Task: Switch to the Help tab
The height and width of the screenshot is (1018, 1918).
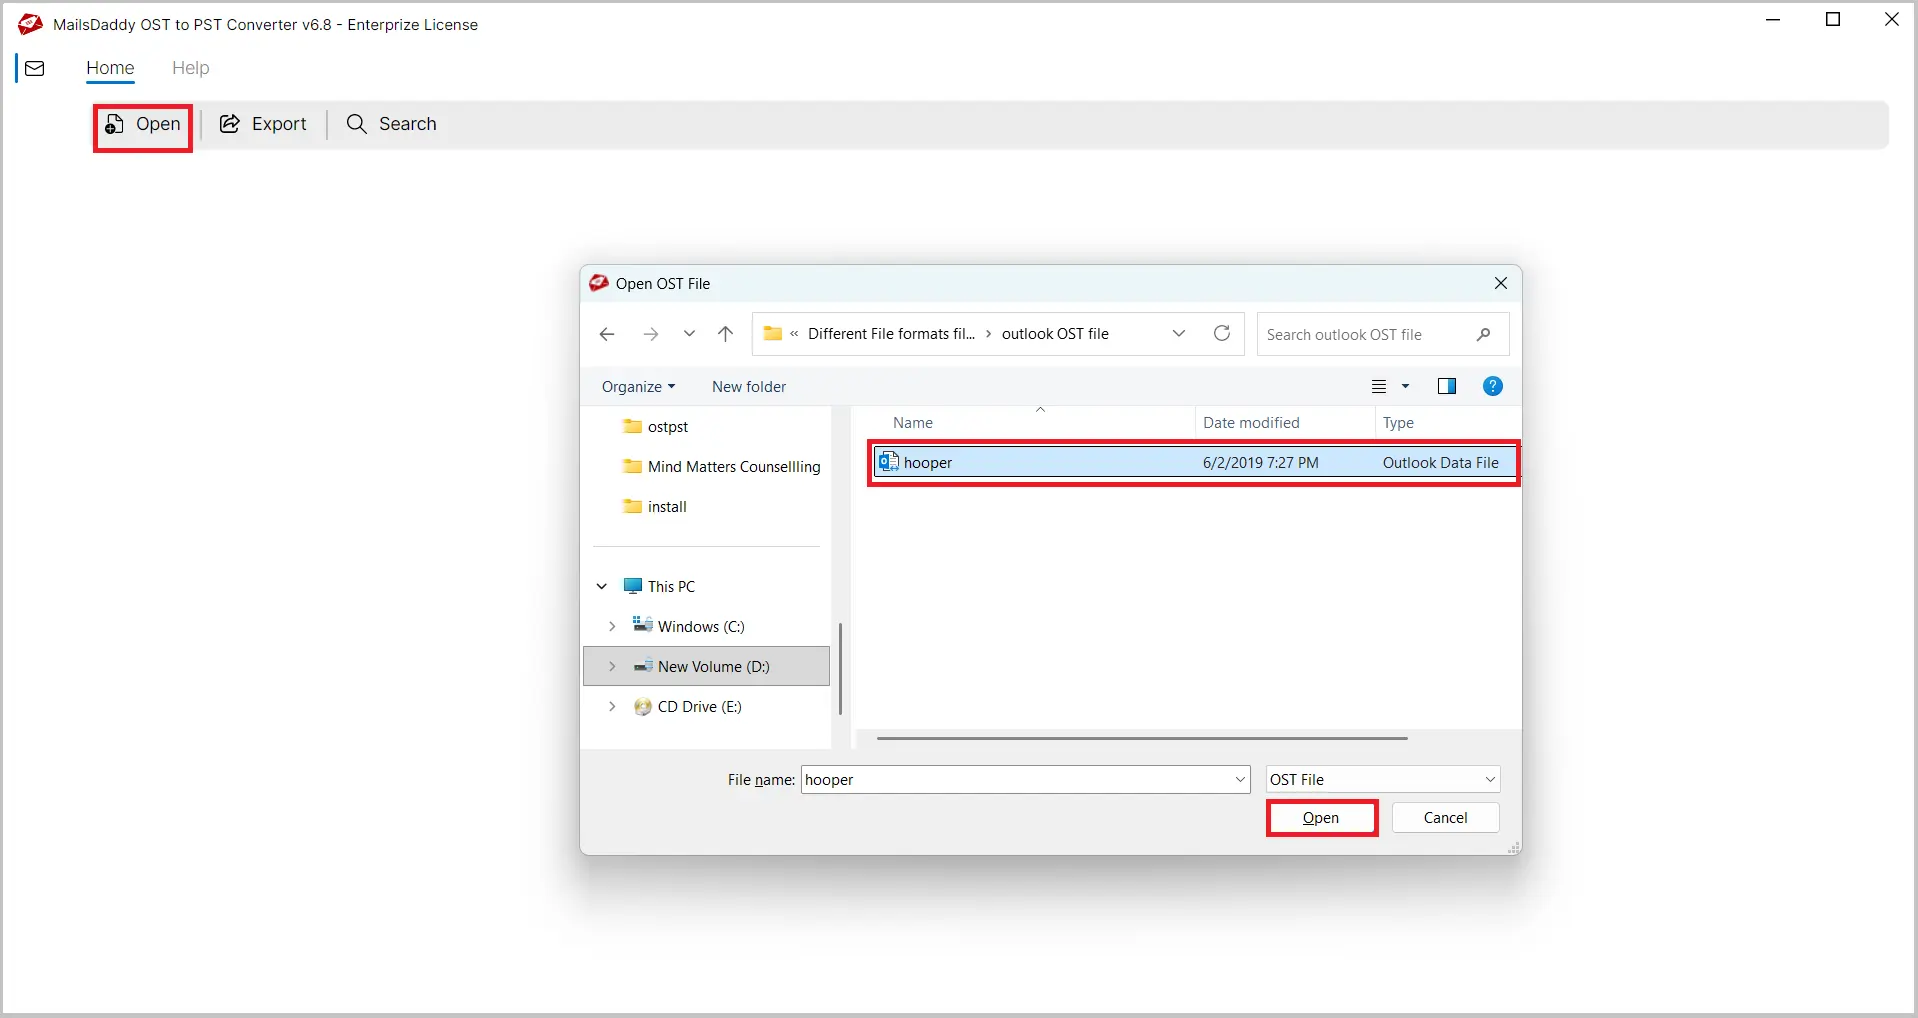Action: [x=190, y=68]
